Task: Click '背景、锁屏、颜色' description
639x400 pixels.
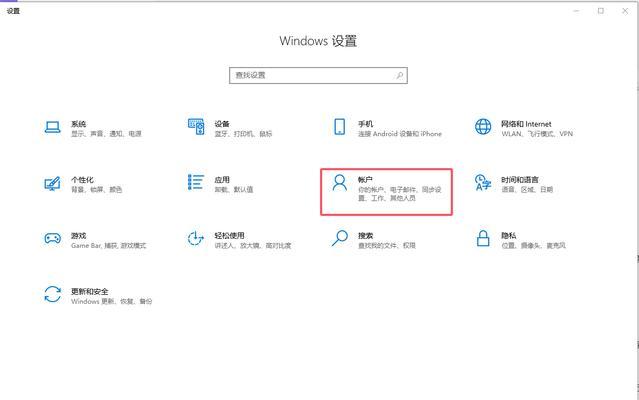Action: (x=96, y=189)
